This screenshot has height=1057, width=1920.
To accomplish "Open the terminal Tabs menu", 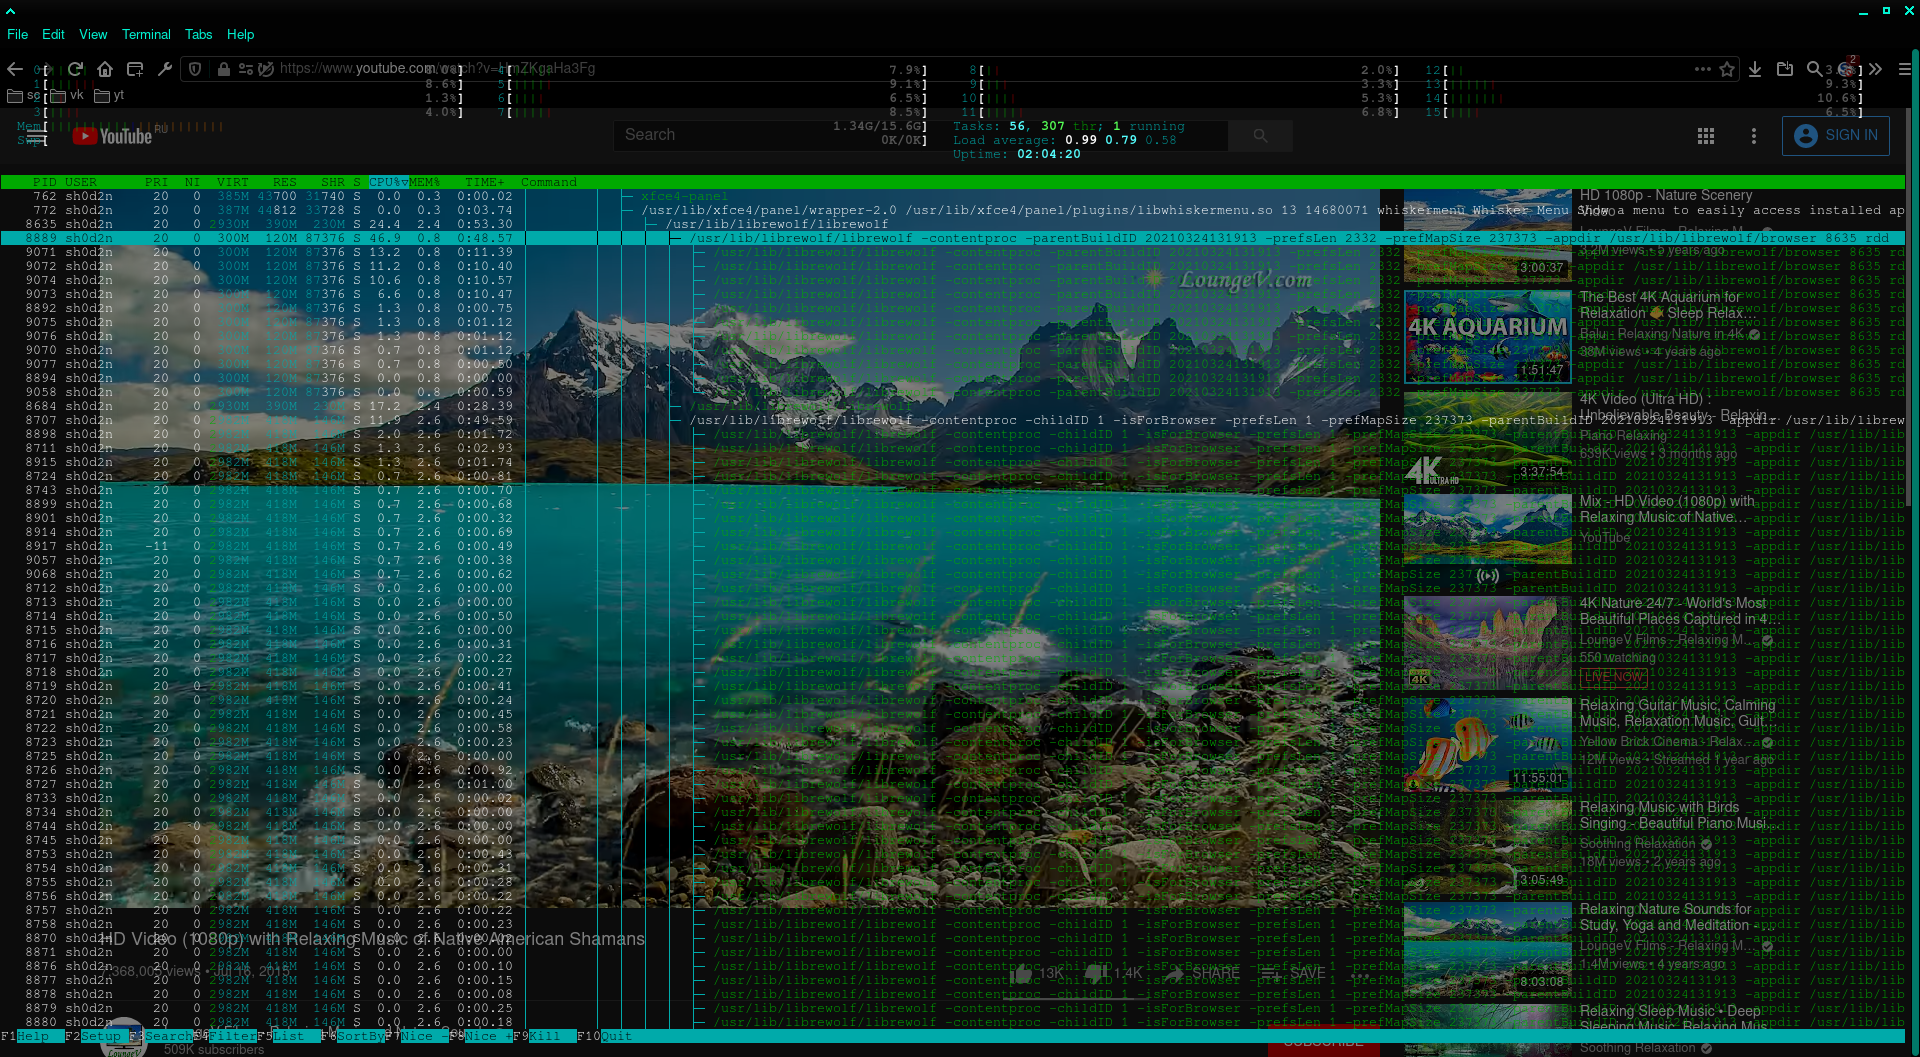I will pyautogui.click(x=198, y=34).
